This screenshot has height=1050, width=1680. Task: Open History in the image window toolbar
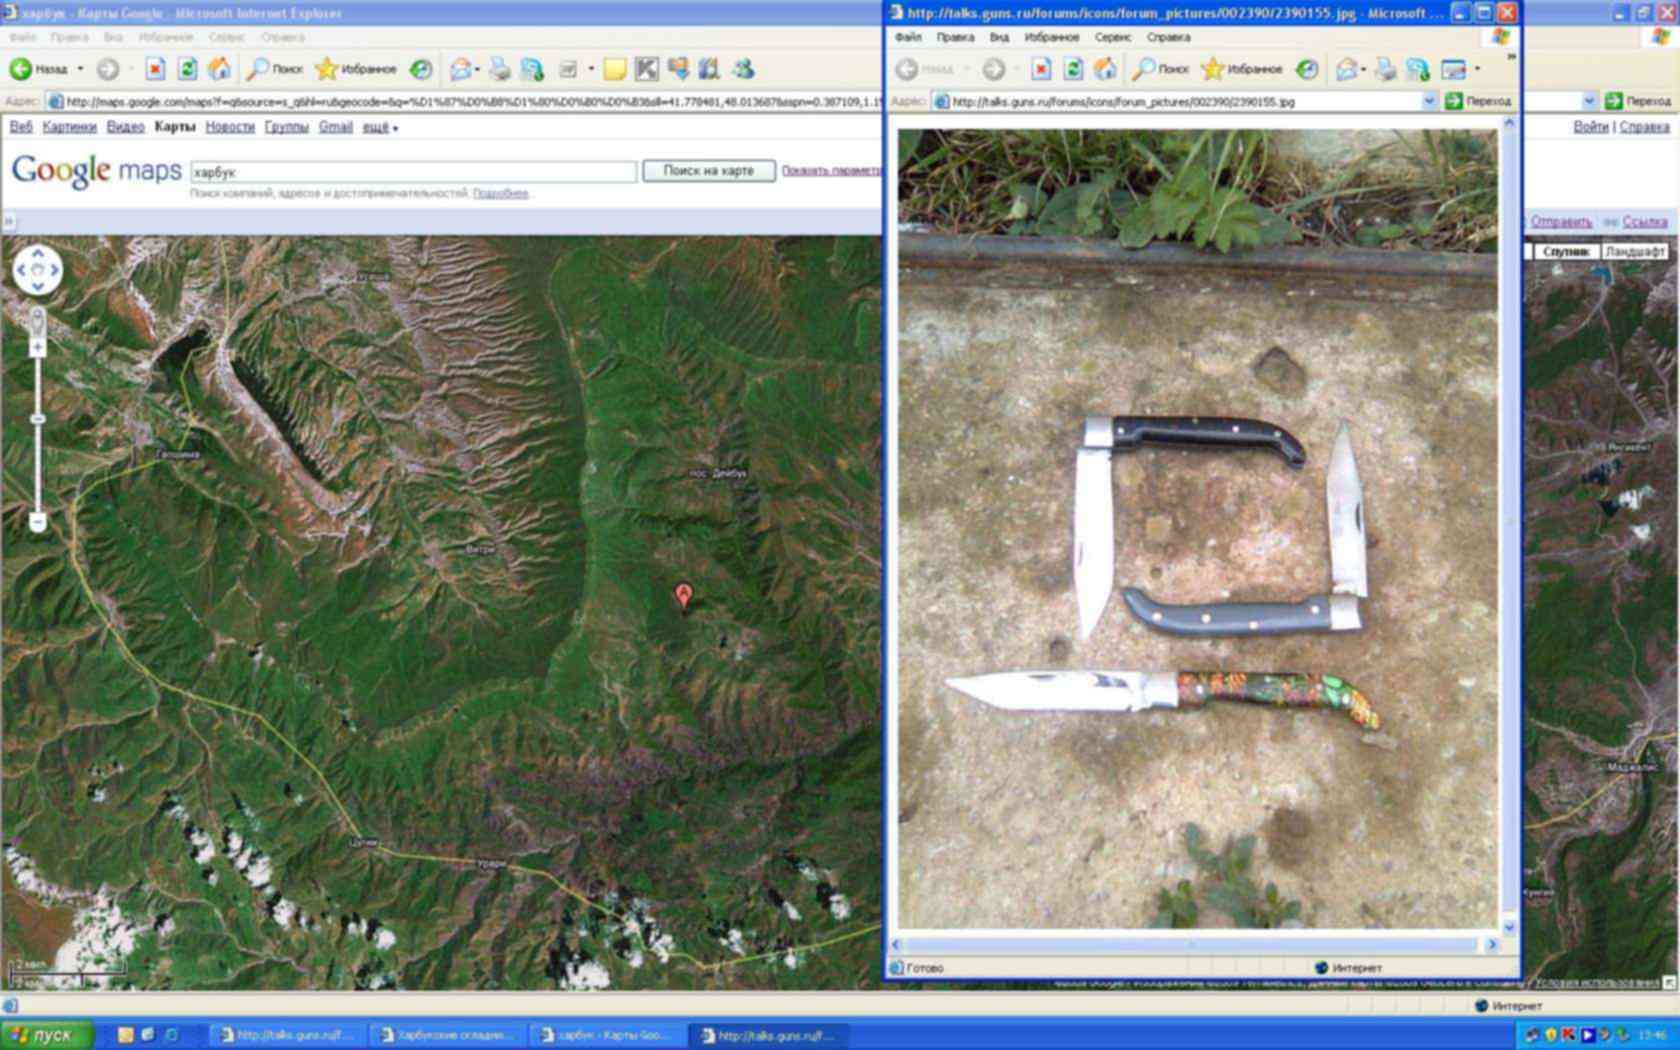pyautogui.click(x=1307, y=69)
